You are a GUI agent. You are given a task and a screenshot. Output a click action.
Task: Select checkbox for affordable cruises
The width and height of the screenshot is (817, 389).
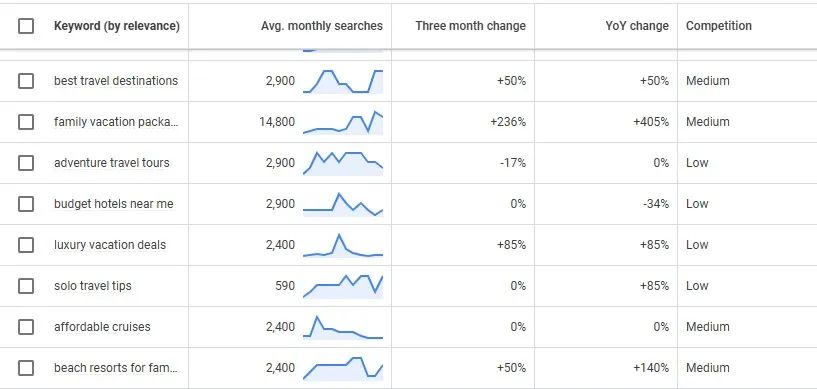[x=26, y=327]
